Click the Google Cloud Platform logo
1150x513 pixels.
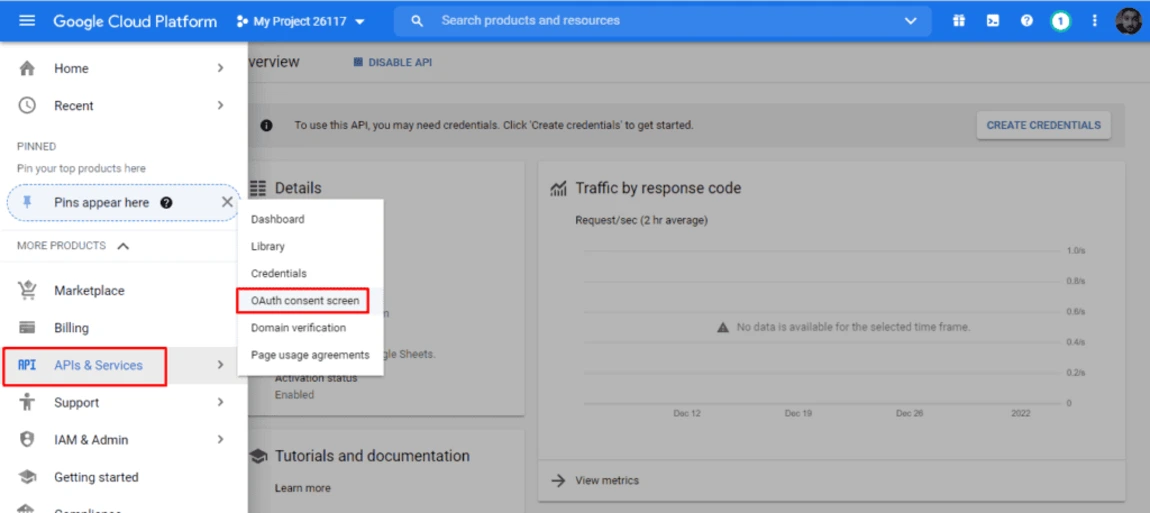point(135,21)
